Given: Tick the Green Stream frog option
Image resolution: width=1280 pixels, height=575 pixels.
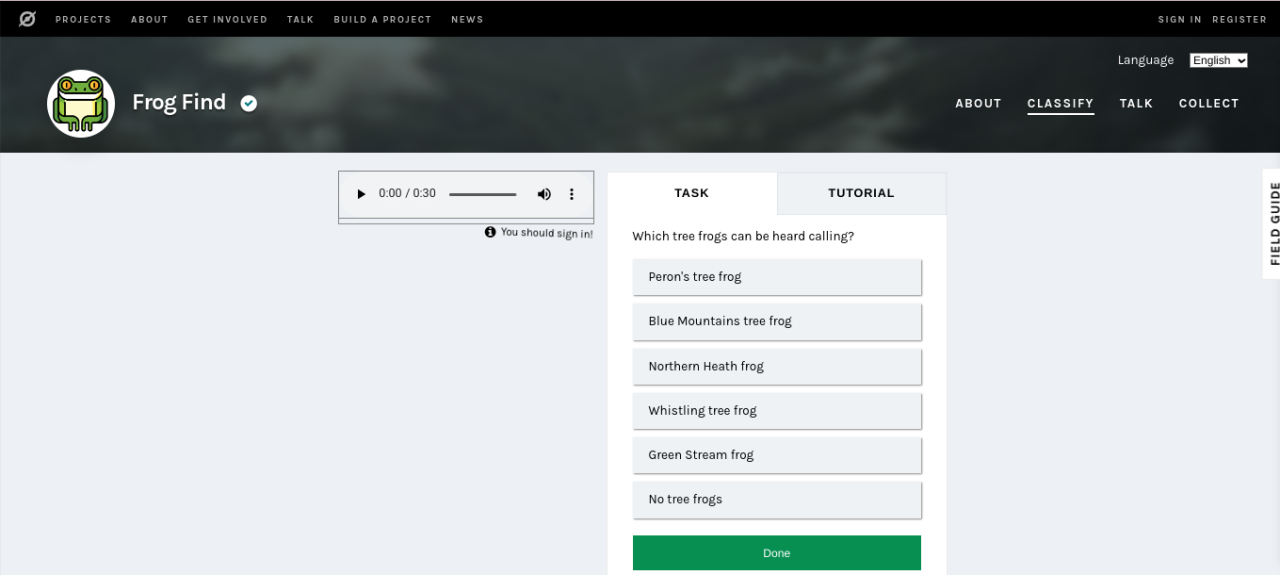Looking at the screenshot, I should [x=777, y=455].
